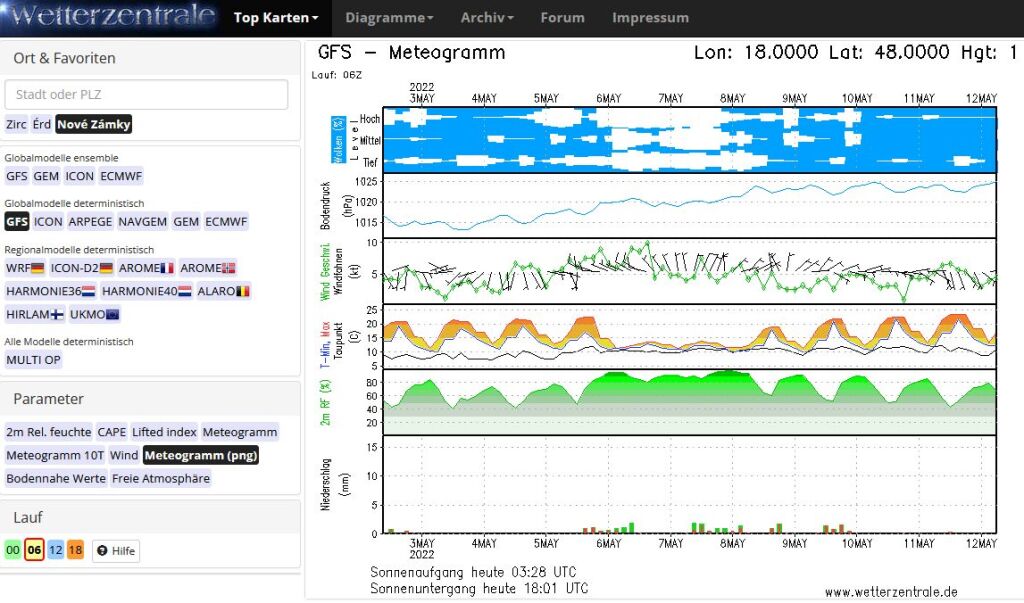This screenshot has width=1024, height=603.
Task: Select WRF model with German flag
Action: (25, 268)
